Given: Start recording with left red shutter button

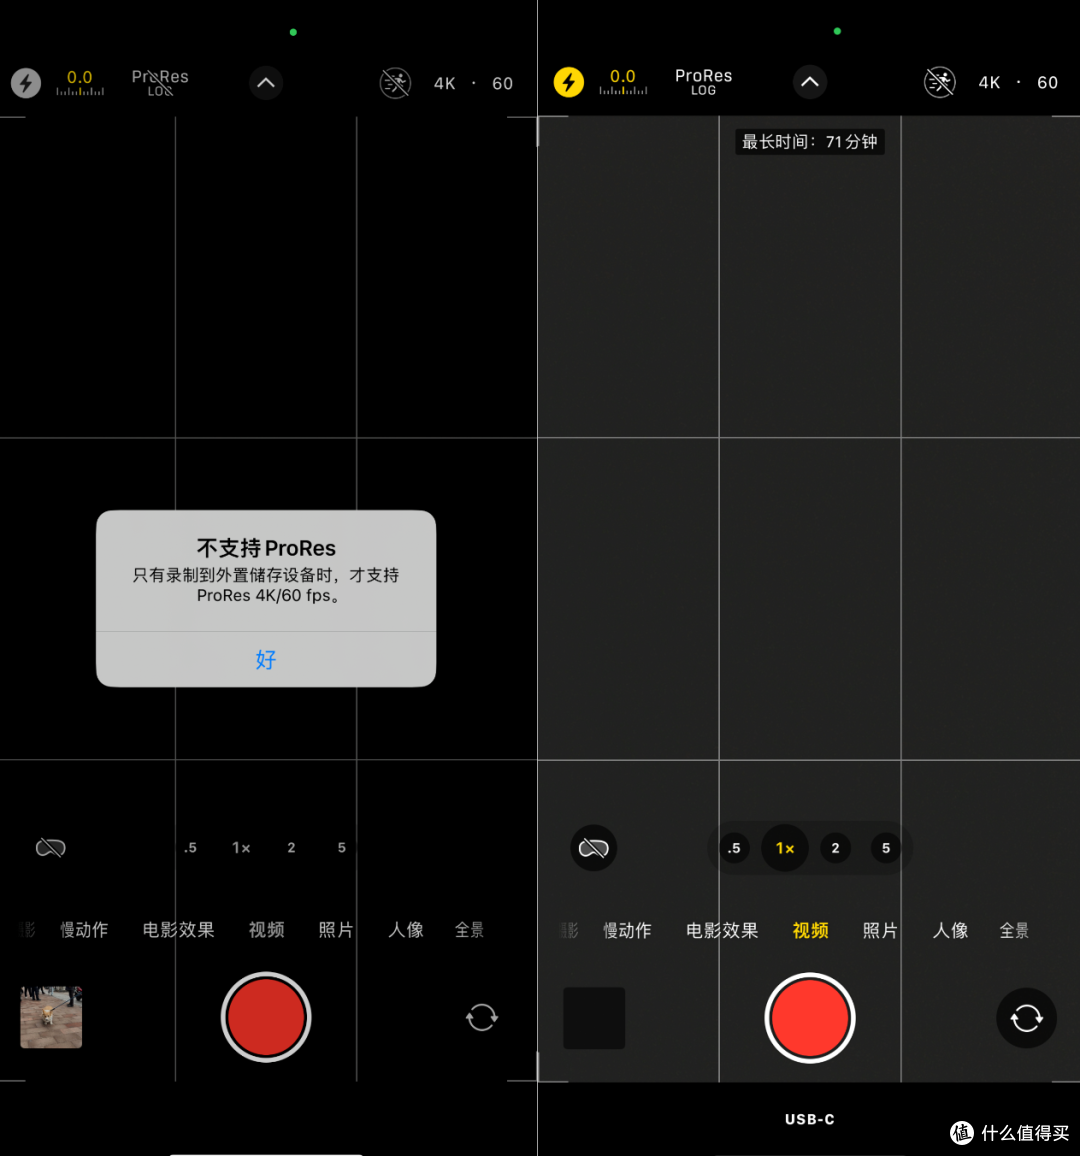Looking at the screenshot, I should (x=266, y=1017).
